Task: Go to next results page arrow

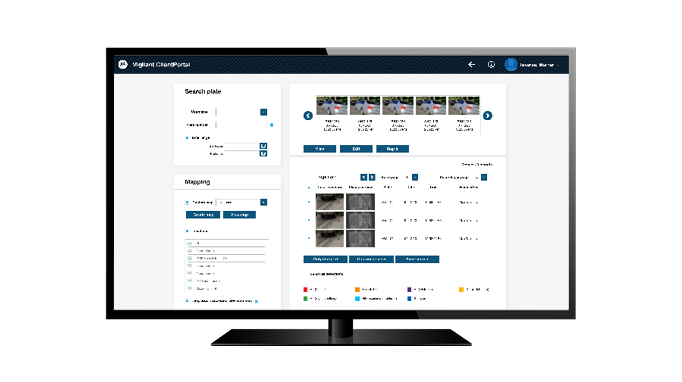Action: [x=372, y=177]
